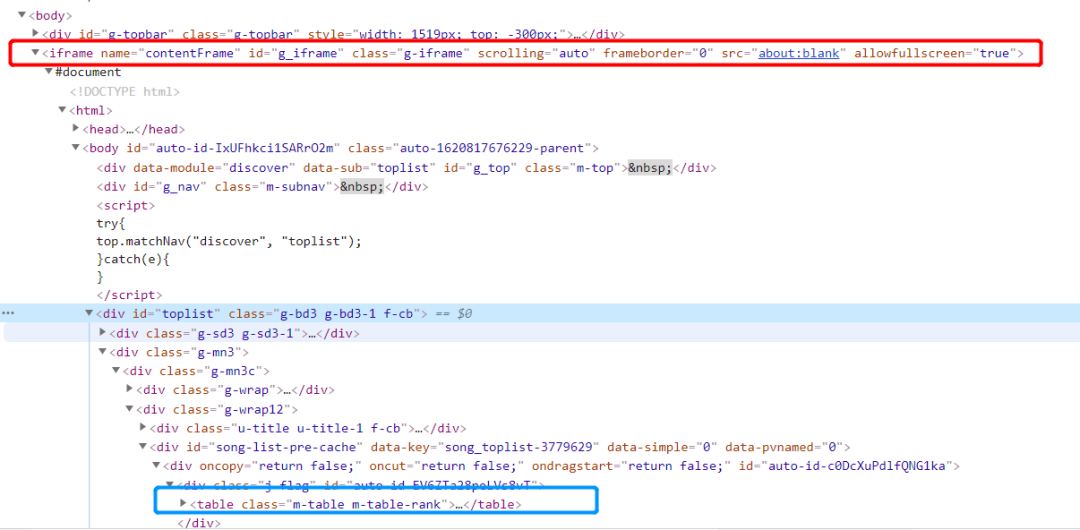Collapse the top-level body element

[22, 14]
